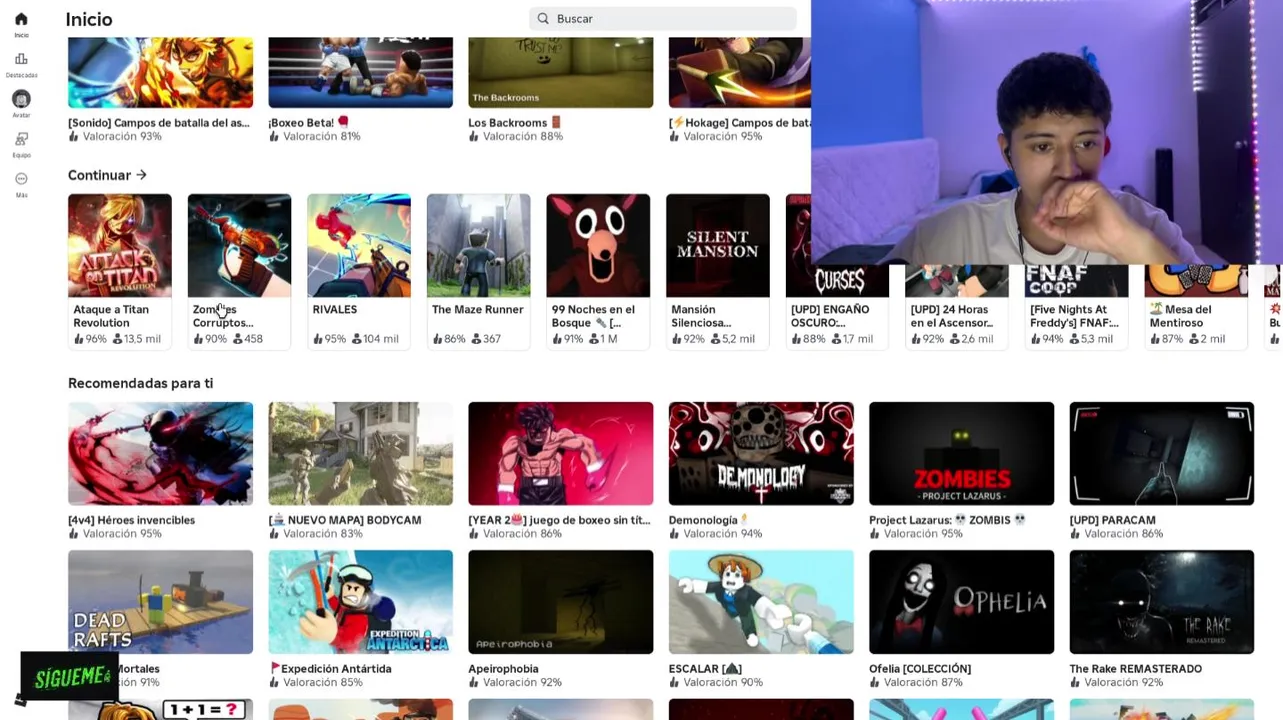
Task: Open The Rake REMASTERED thumbnail
Action: 1162,602
